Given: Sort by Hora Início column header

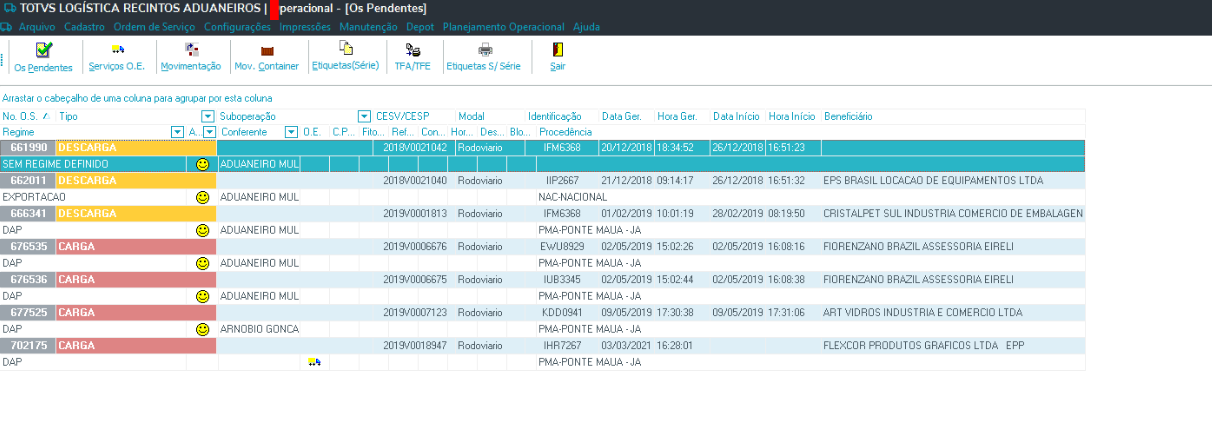Looking at the screenshot, I should [x=793, y=116].
